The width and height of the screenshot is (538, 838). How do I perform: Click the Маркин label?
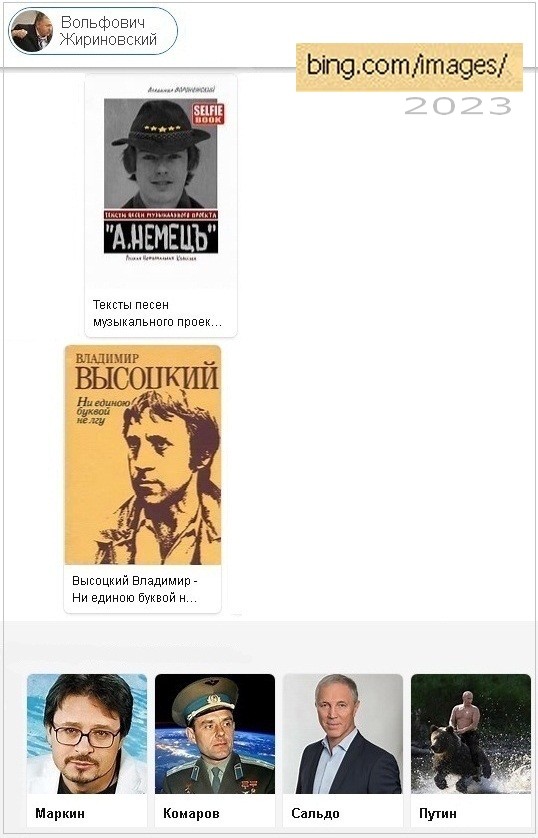[x=60, y=813]
